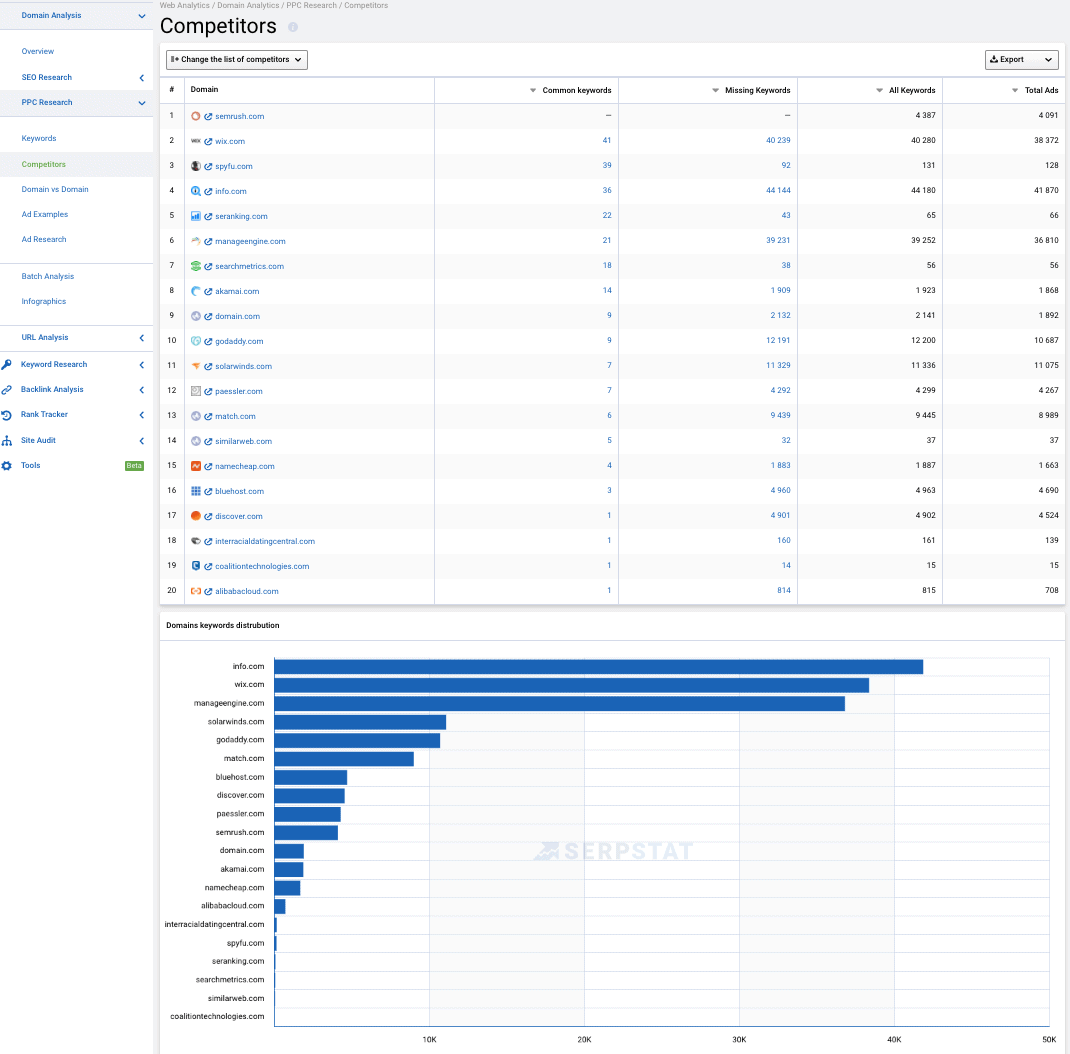This screenshot has width=1070, height=1054.
Task: Expand the URL Analysis chevron
Action: [x=142, y=338]
